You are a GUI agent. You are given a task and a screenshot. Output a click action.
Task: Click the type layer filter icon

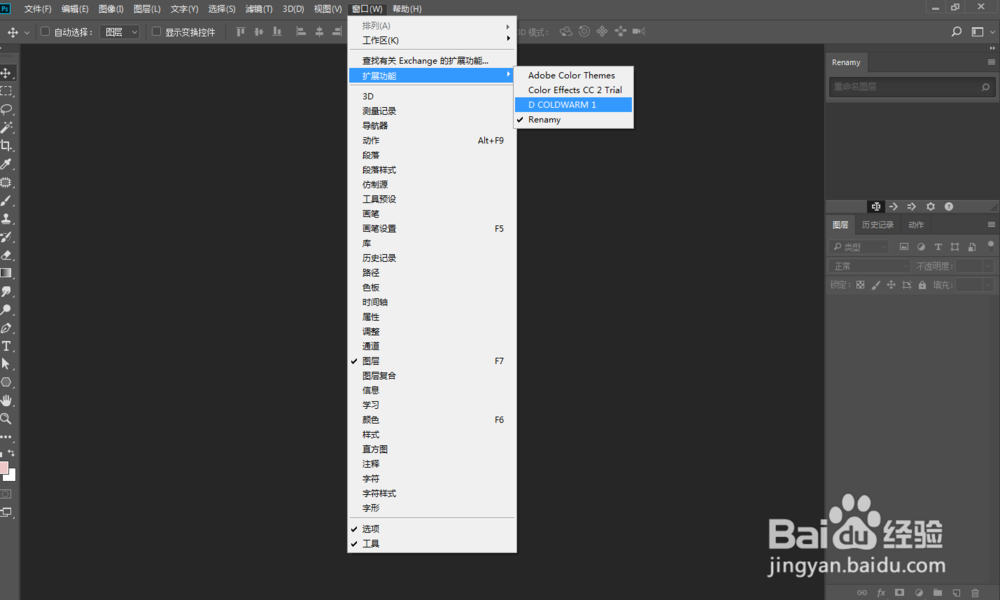click(938, 247)
